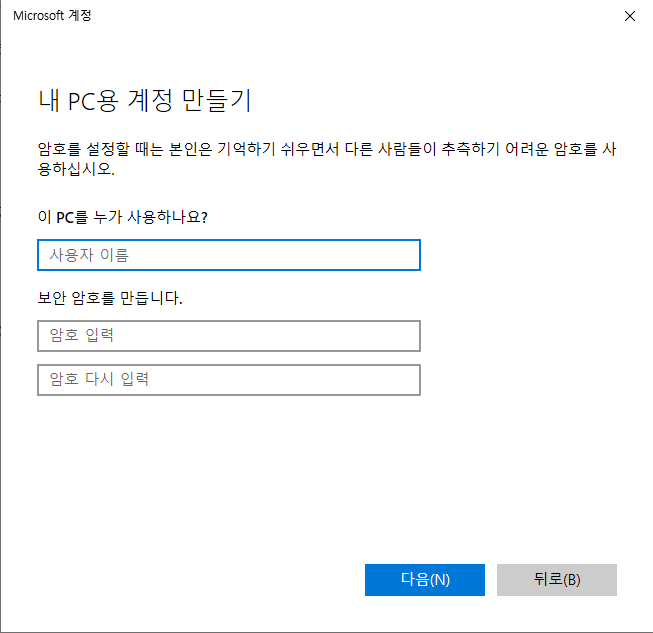Screen dimensions: 653x633
Task: Continue with the 다음(N) button
Action: coord(425,580)
